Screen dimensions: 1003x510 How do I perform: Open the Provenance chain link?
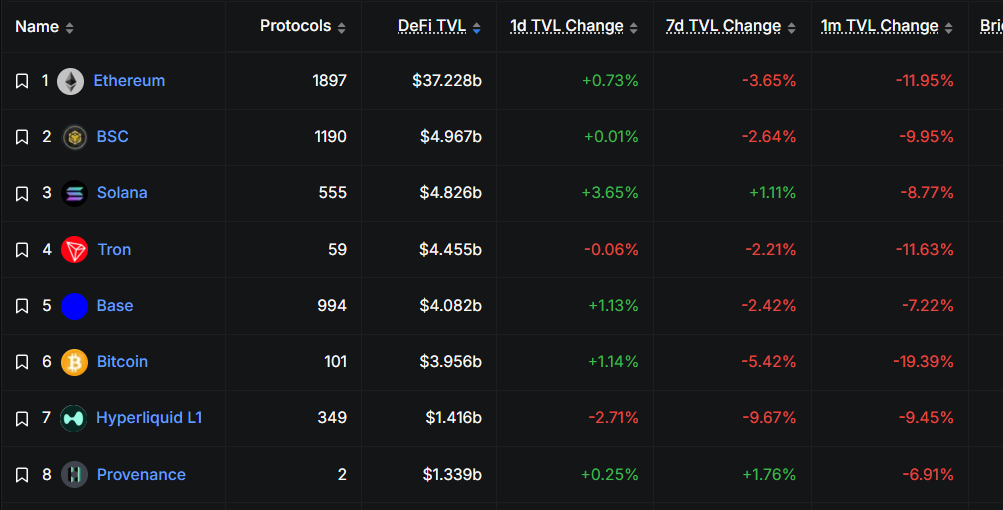coord(141,475)
